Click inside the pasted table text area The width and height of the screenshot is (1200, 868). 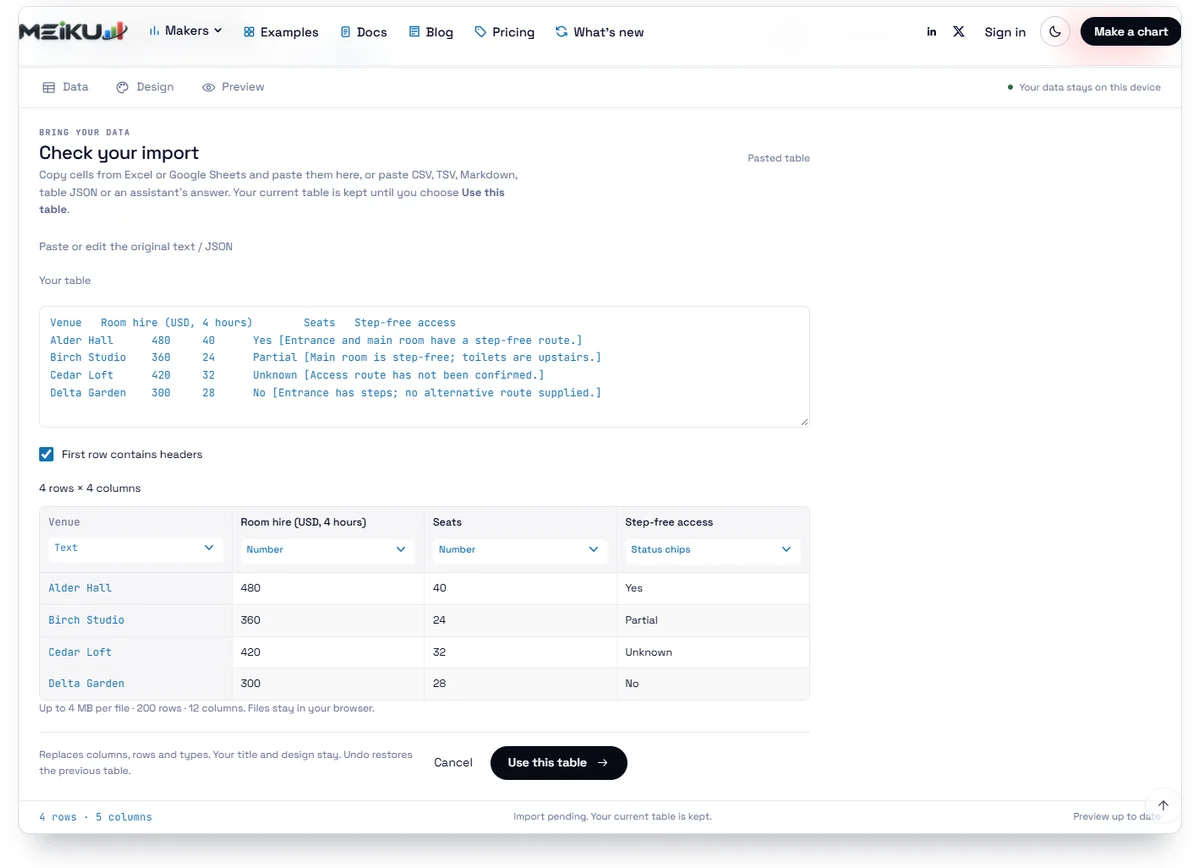coord(424,366)
